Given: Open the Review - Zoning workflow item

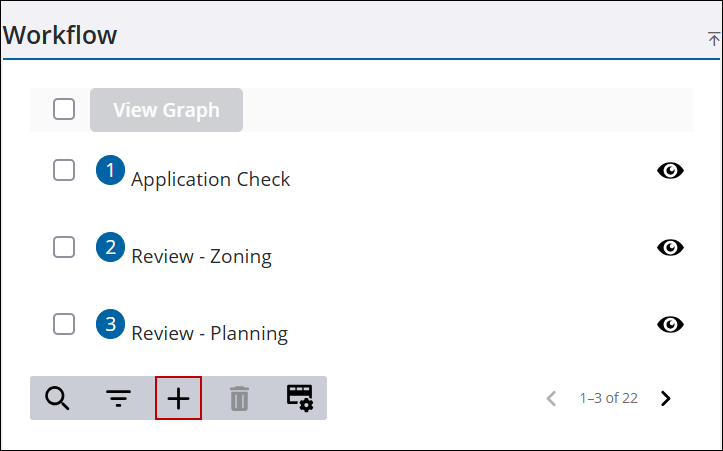Looking at the screenshot, I should coord(201,257).
